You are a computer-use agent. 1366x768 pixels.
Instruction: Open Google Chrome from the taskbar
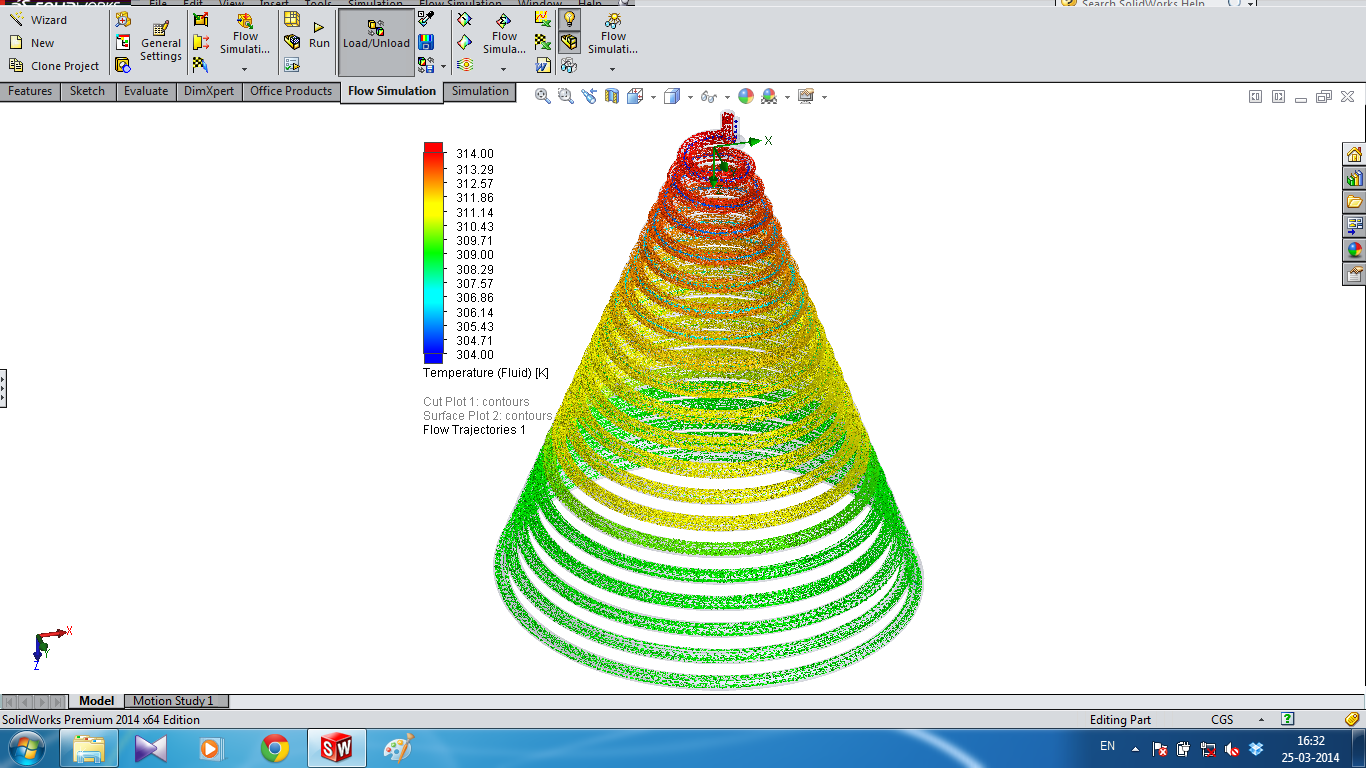point(275,748)
